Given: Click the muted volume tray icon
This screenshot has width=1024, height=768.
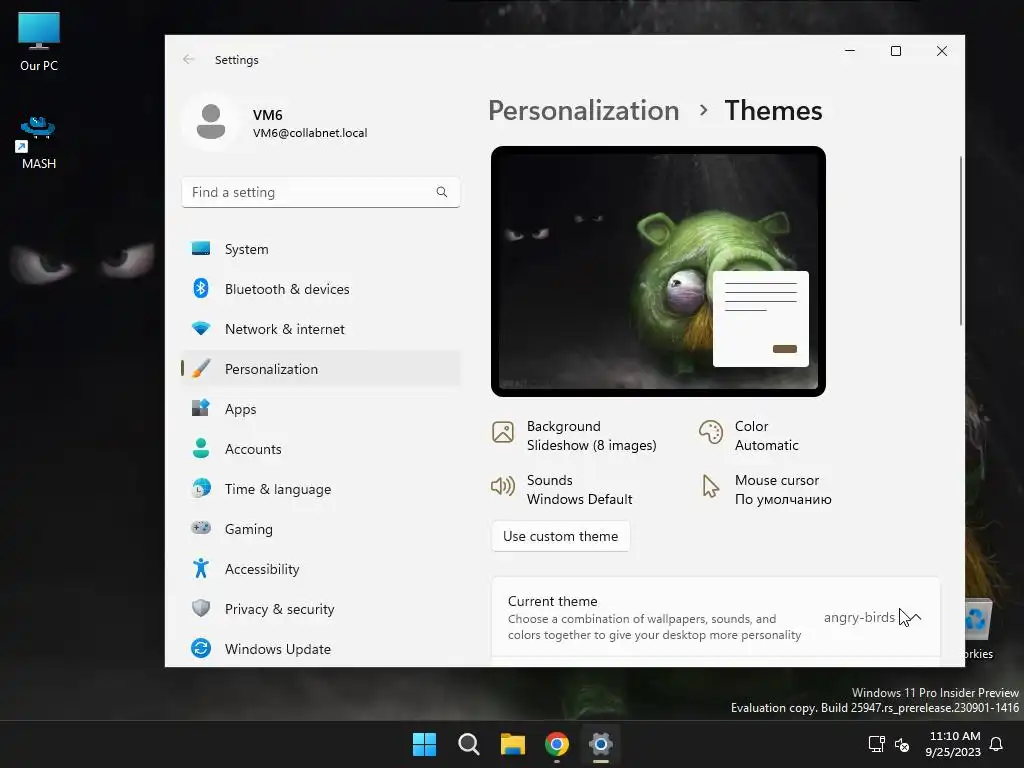Looking at the screenshot, I should pyautogui.click(x=902, y=744).
